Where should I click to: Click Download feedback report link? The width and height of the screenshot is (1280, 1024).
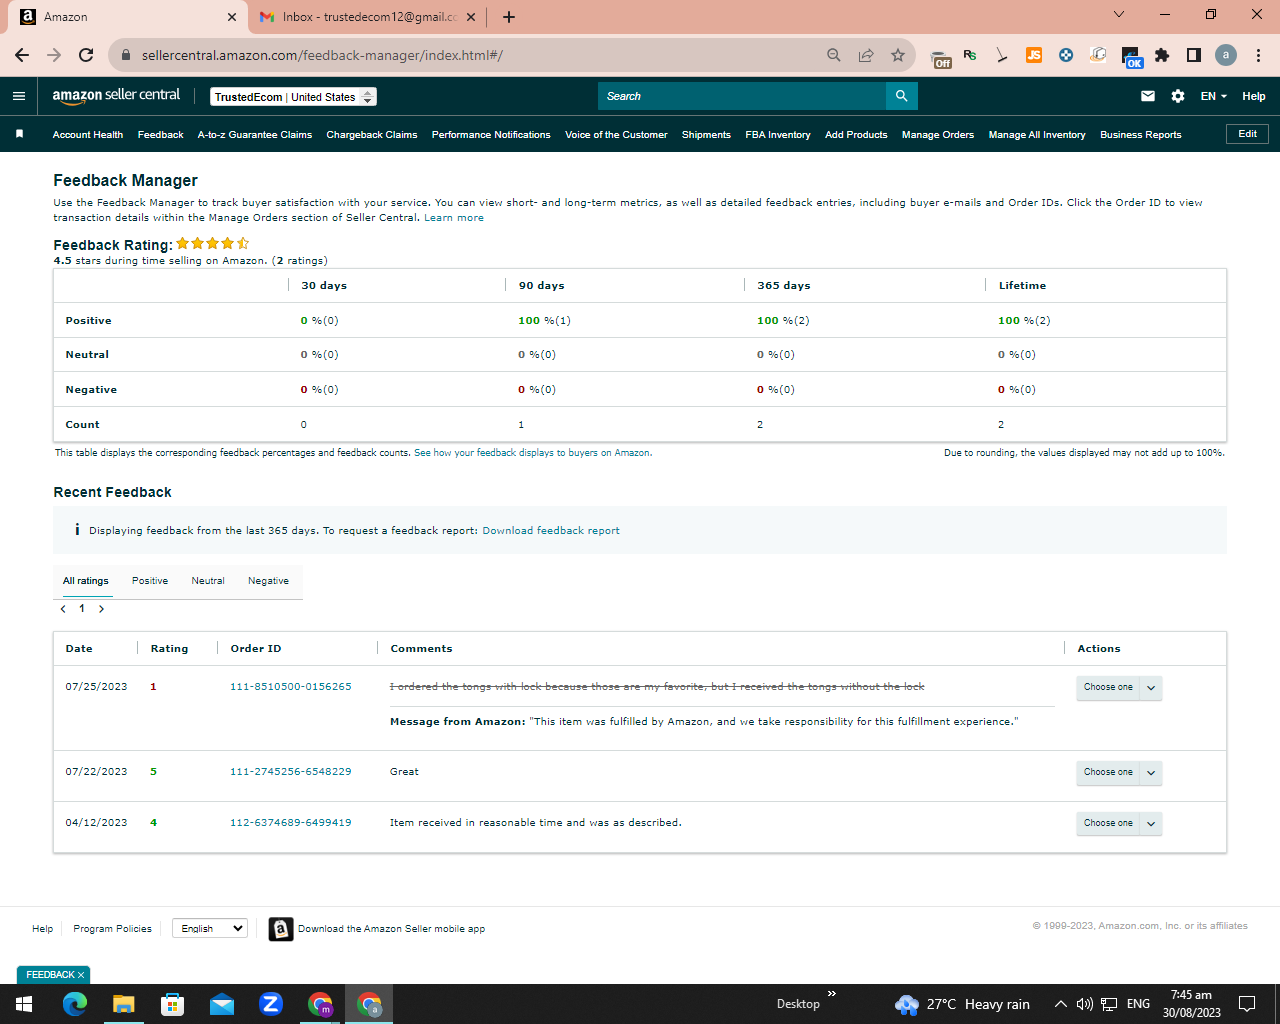tap(551, 531)
